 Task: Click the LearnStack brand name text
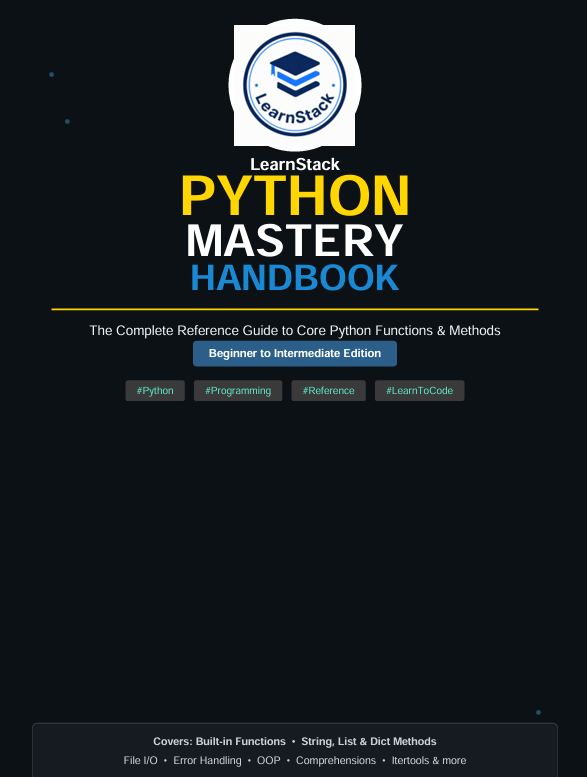[x=295, y=164]
